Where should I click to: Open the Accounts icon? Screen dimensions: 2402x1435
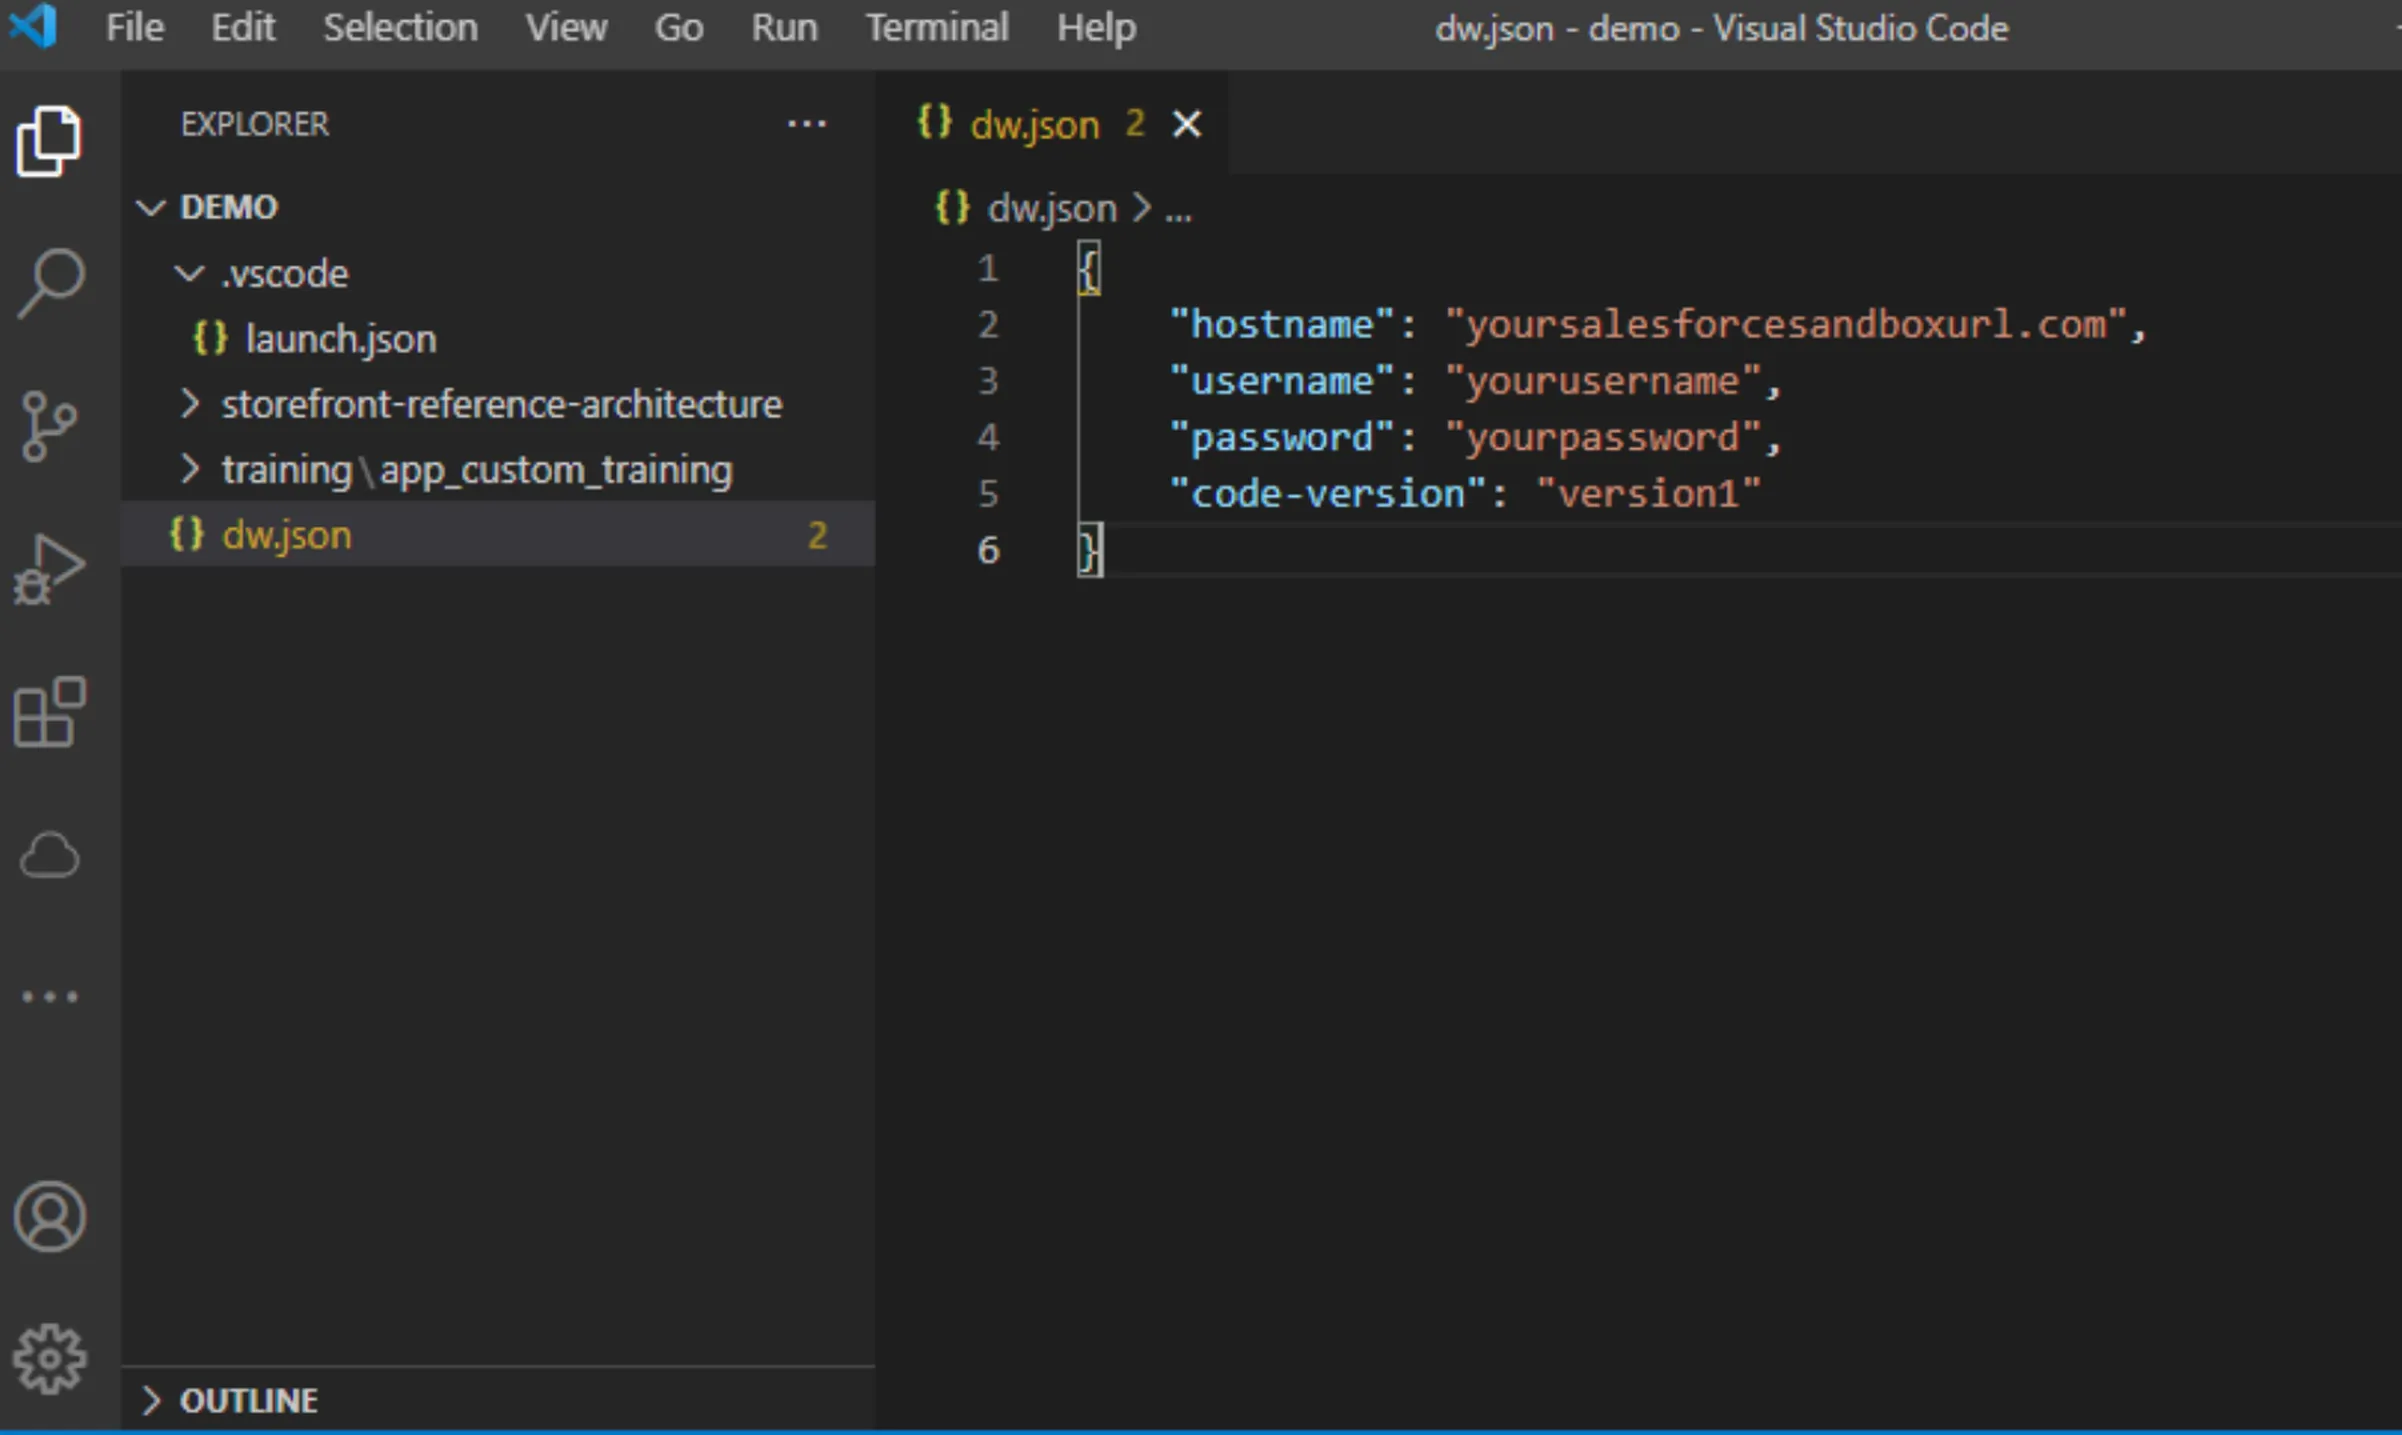(x=48, y=1216)
